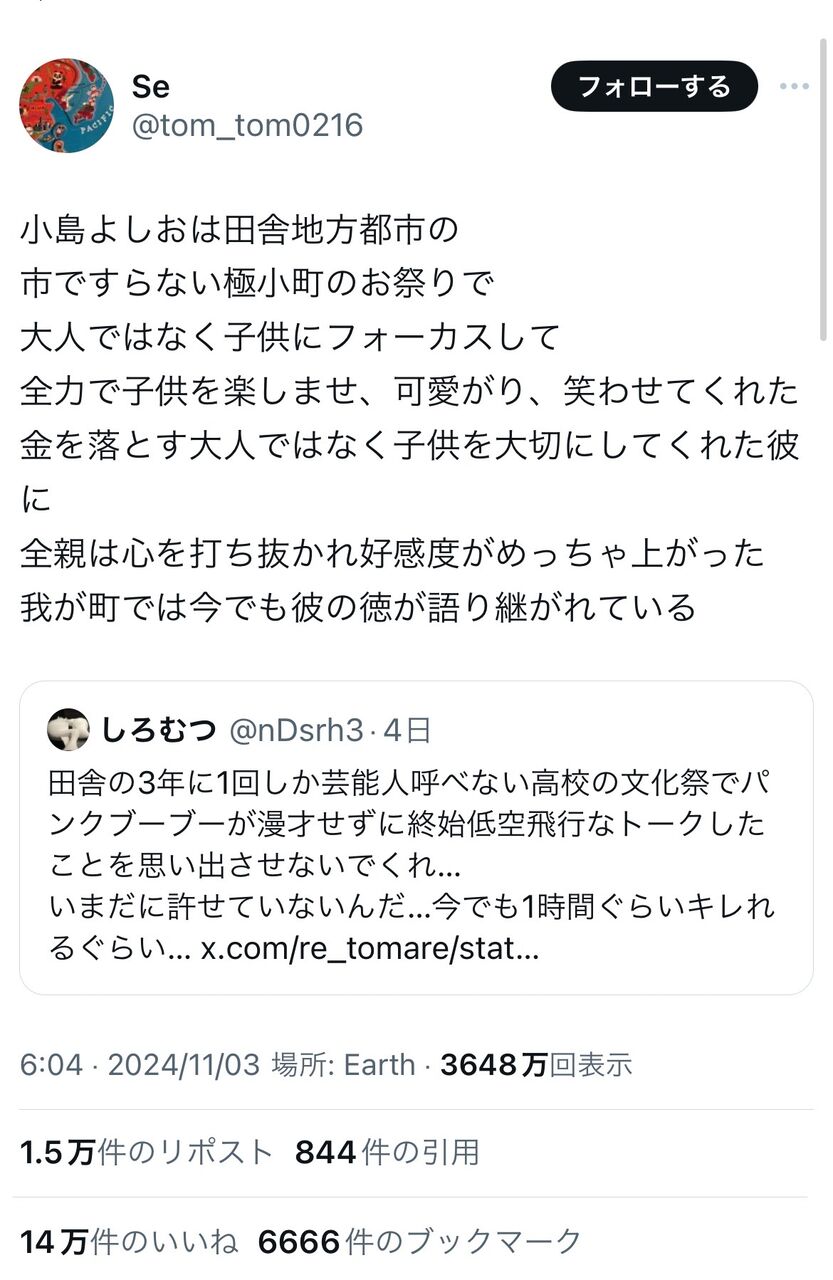Screen dimensions: 833x1280
Task: Show the 14万件のいいね likes list
Action: coord(129,1242)
